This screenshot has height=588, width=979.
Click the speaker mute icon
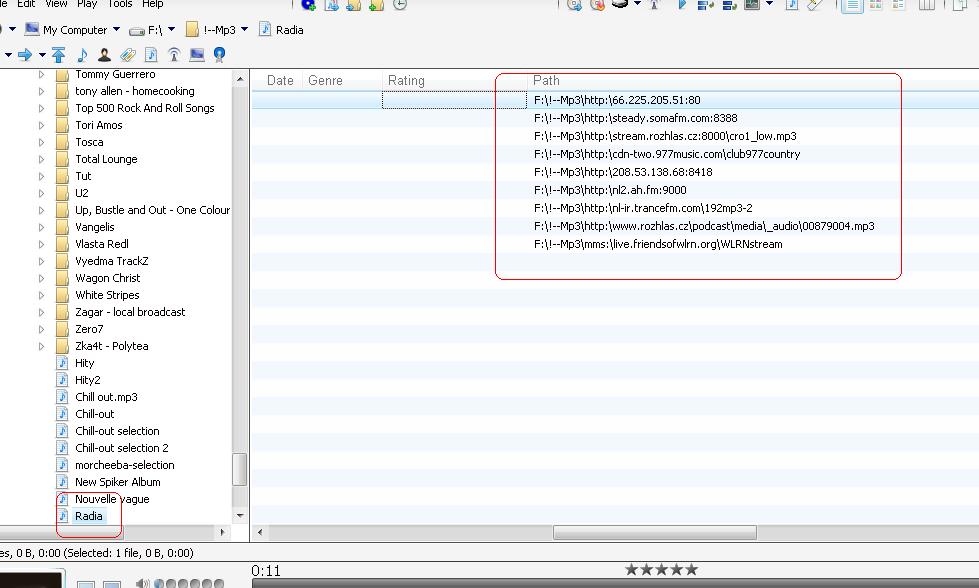[x=143, y=583]
